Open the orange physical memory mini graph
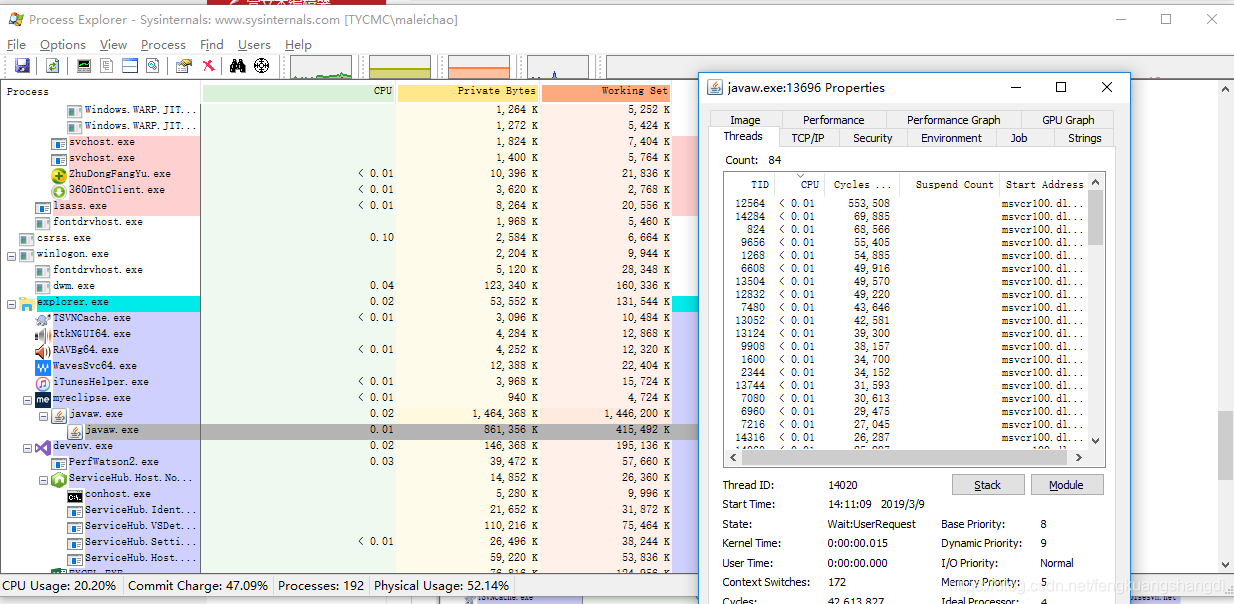The width and height of the screenshot is (1234, 604). tap(479, 67)
